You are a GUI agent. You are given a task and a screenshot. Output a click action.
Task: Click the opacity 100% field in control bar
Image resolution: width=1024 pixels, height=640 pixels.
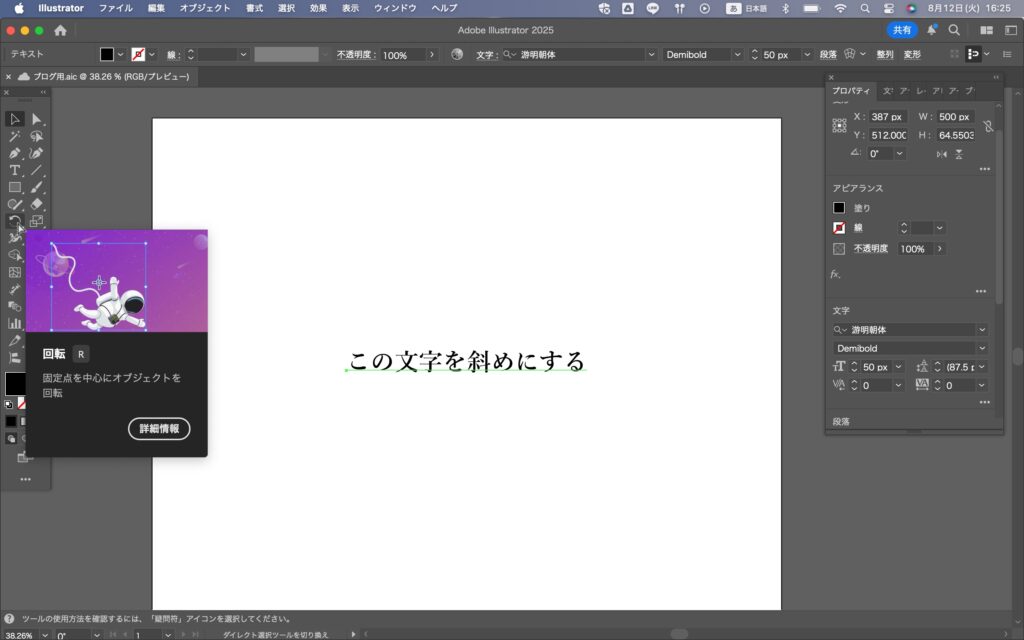[402, 55]
